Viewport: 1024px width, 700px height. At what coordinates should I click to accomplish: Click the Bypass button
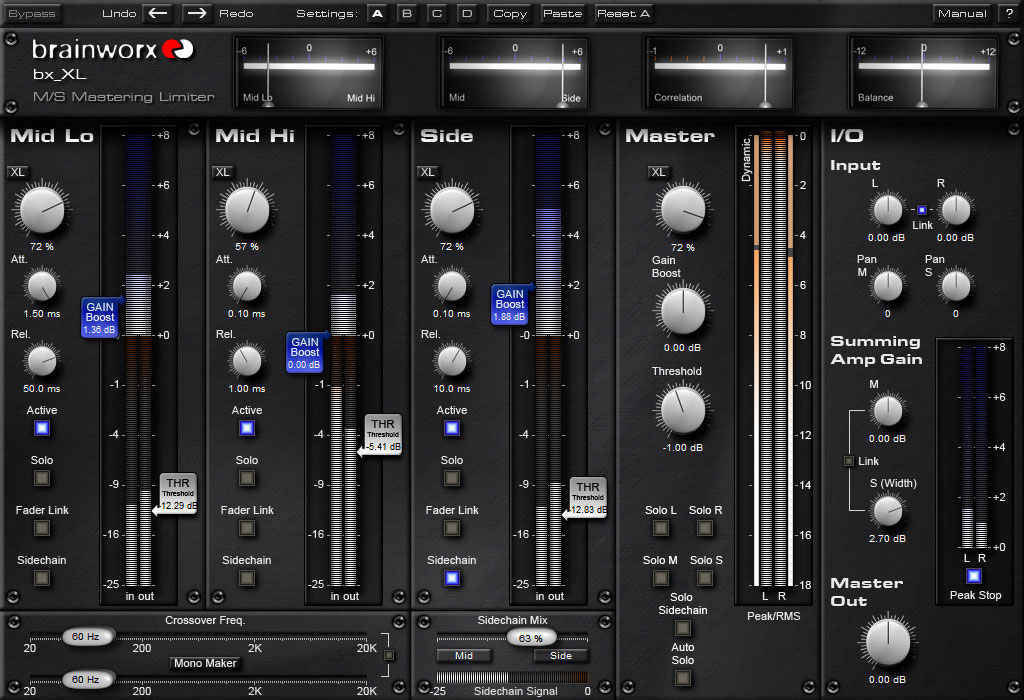(31, 13)
